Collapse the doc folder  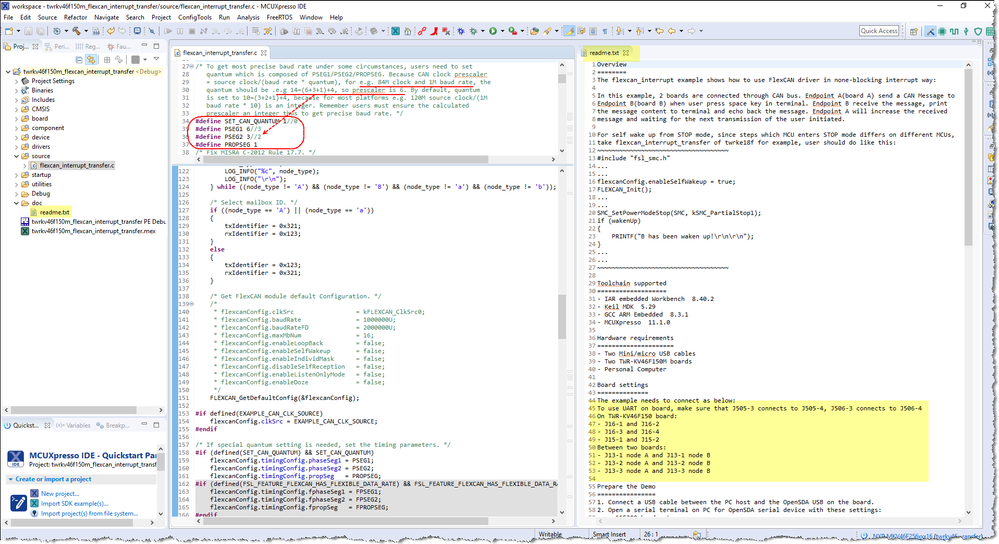(x=17, y=203)
